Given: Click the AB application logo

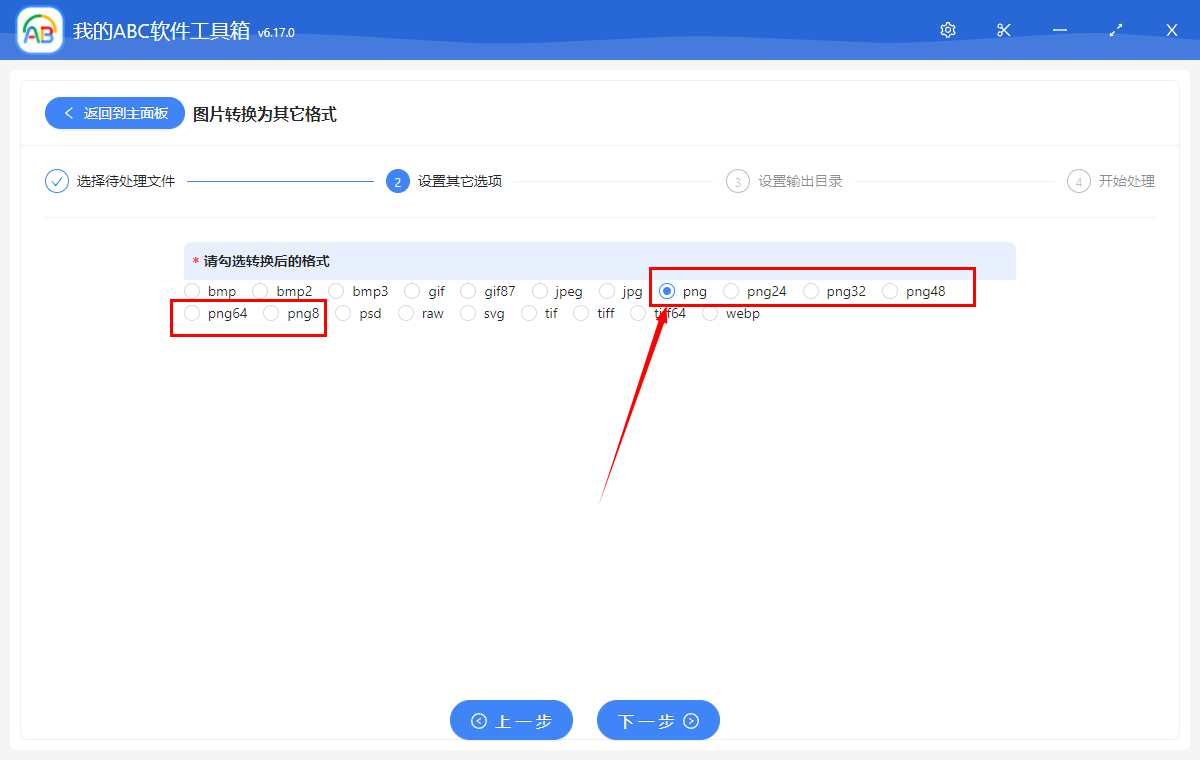Looking at the screenshot, I should (x=38, y=30).
